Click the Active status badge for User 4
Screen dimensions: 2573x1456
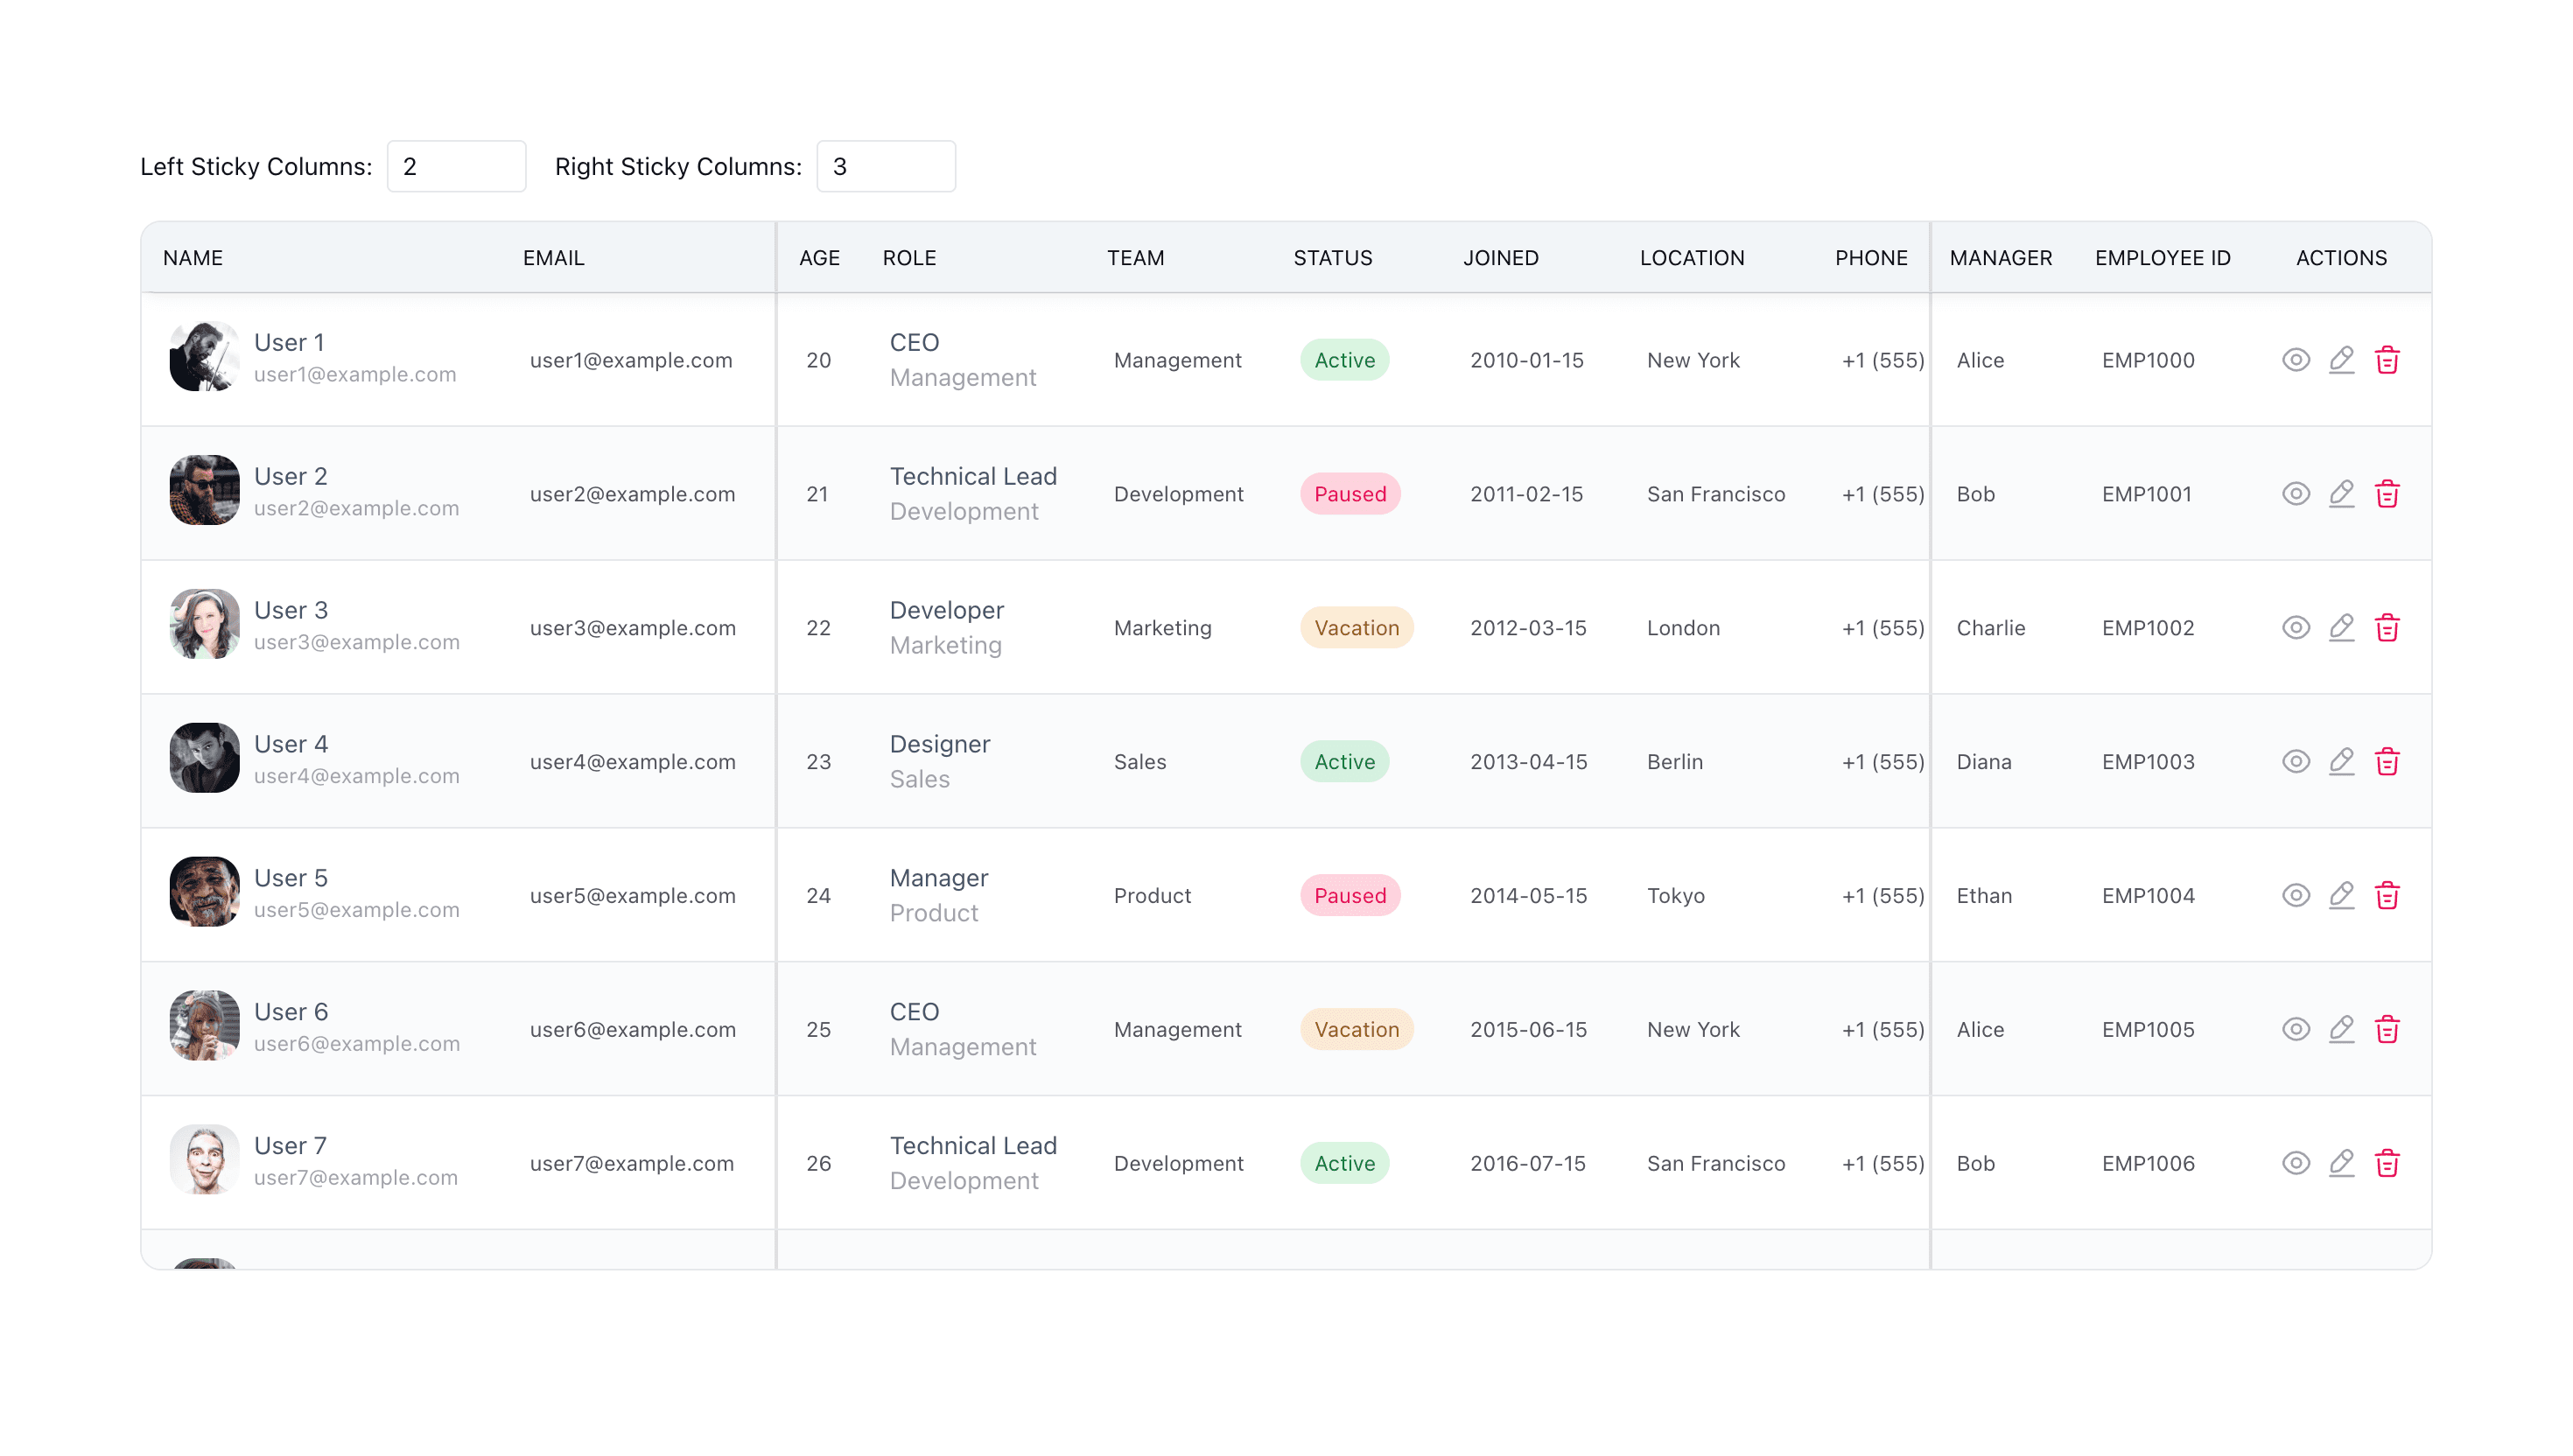pos(1343,762)
